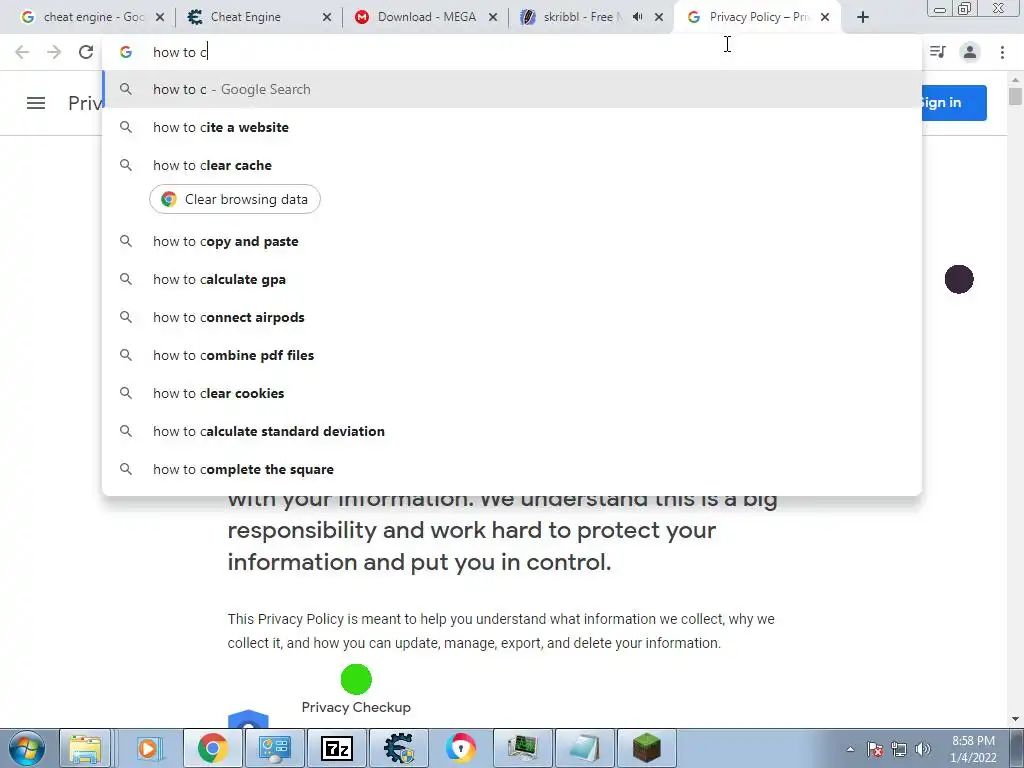Click the address bar with 'how to c'
The width and height of the screenshot is (1024, 768).
pyautogui.click(x=512, y=52)
